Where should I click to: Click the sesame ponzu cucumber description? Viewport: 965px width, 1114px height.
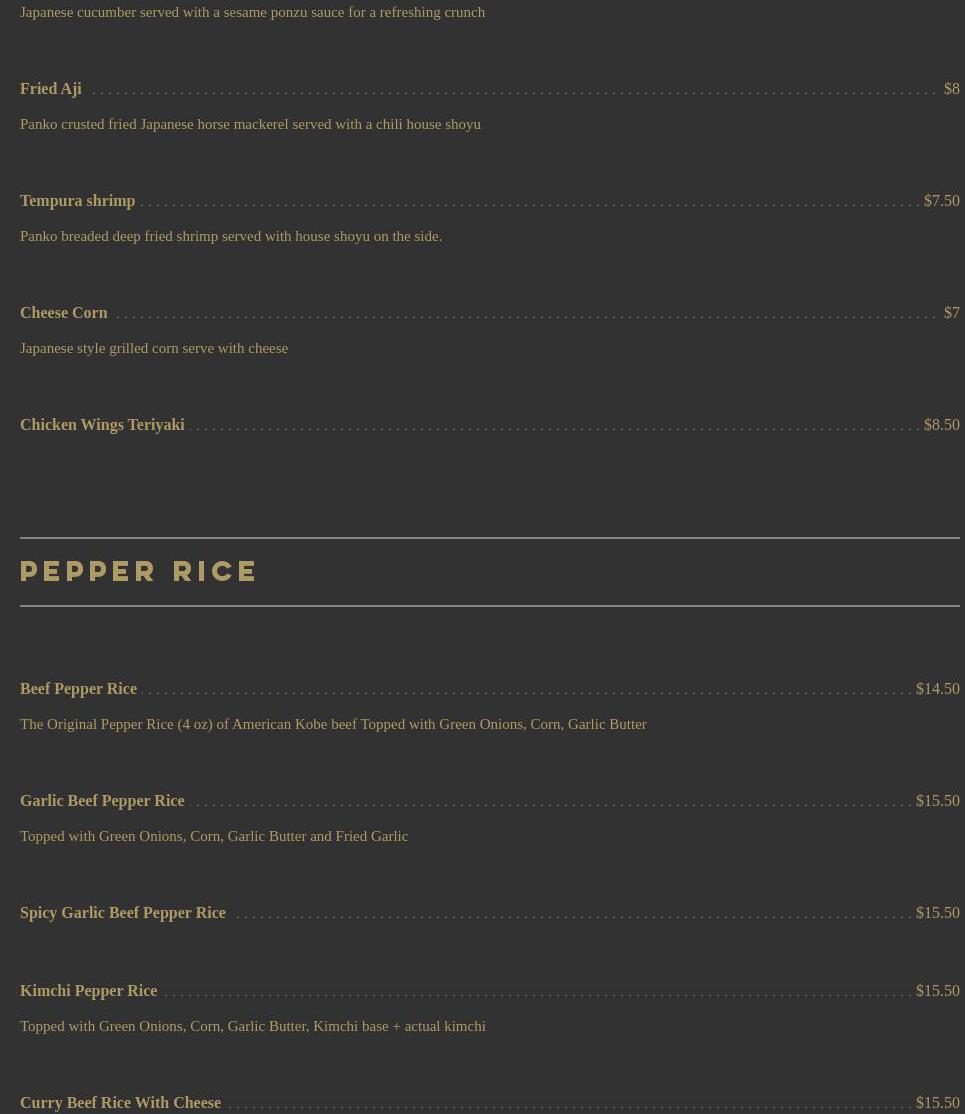click(252, 12)
